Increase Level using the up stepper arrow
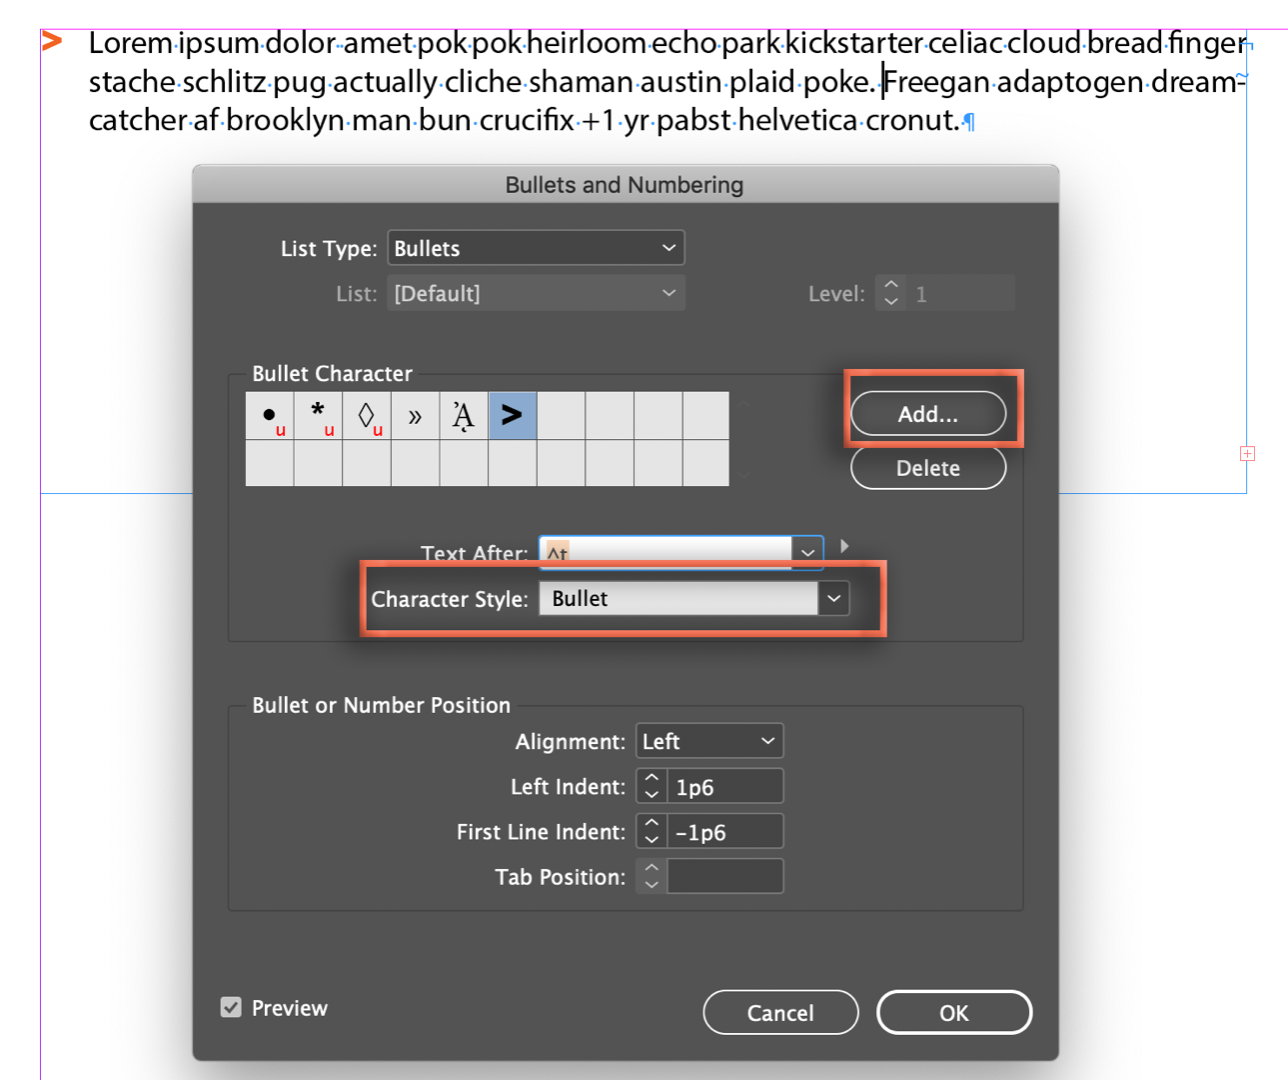The width and height of the screenshot is (1288, 1080). tap(890, 286)
